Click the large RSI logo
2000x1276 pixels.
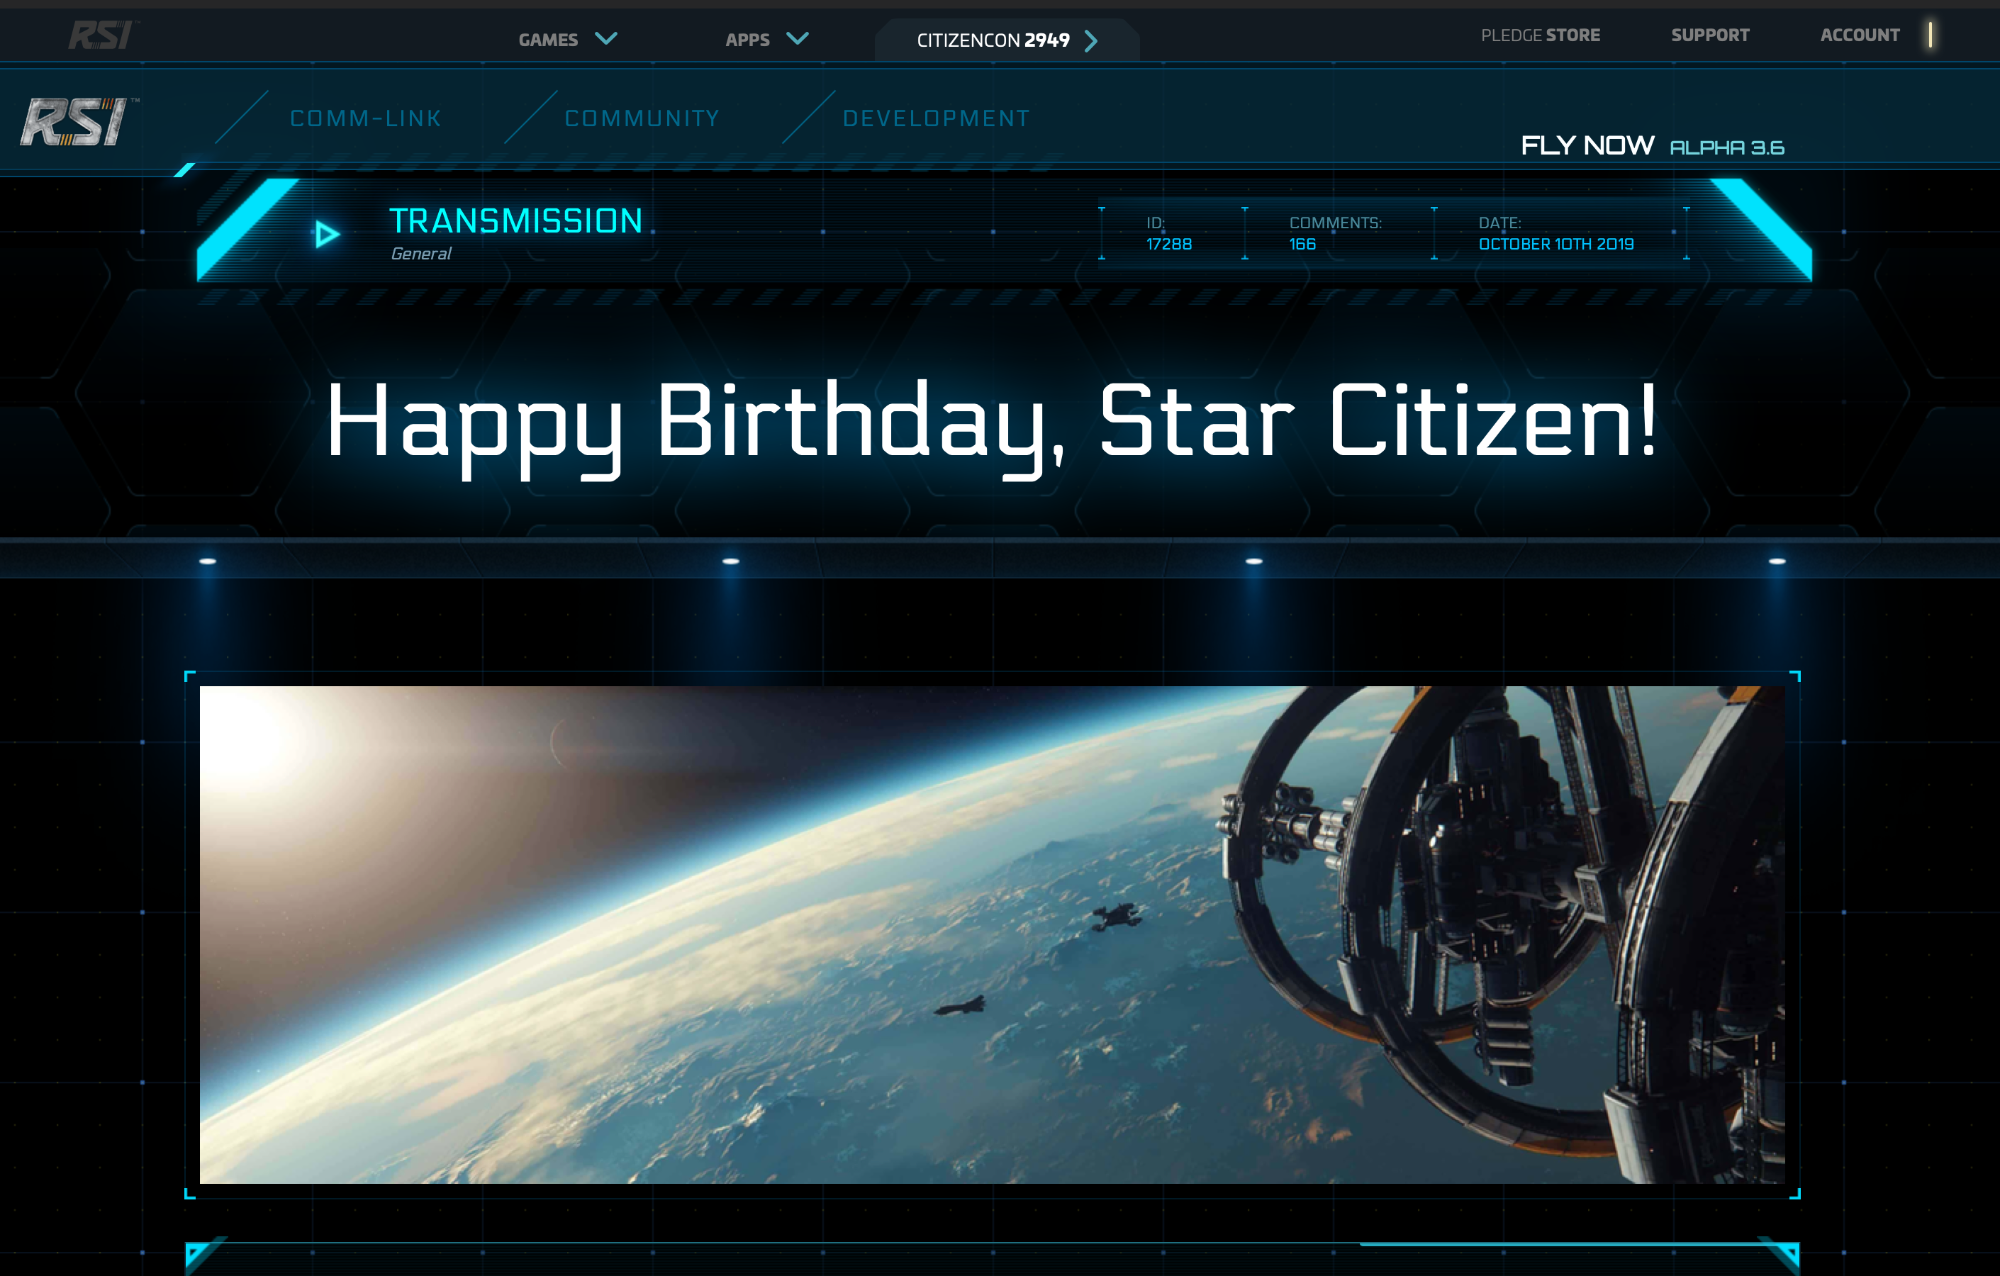point(78,122)
